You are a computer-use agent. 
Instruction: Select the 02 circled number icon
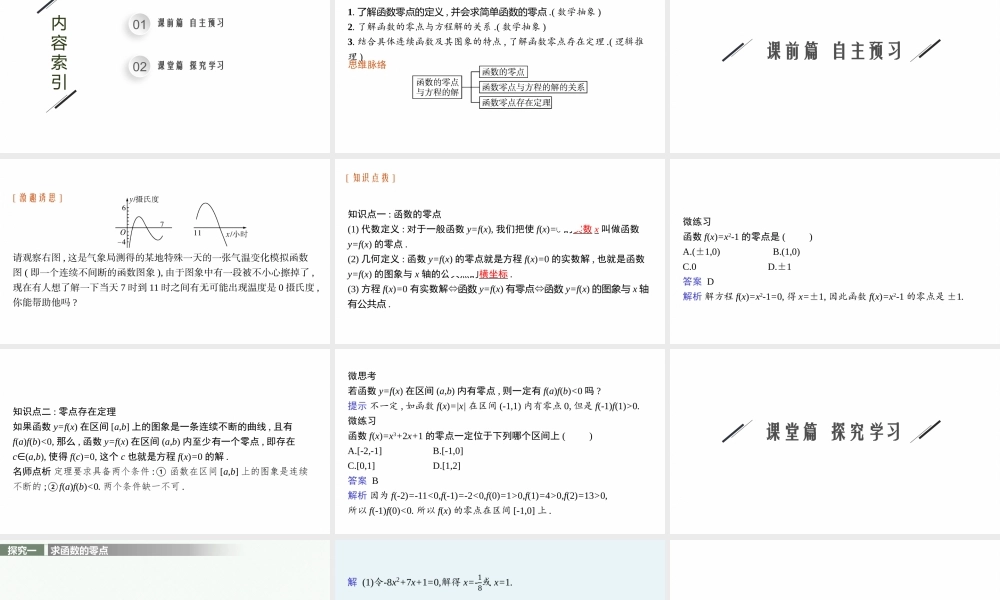(138, 66)
